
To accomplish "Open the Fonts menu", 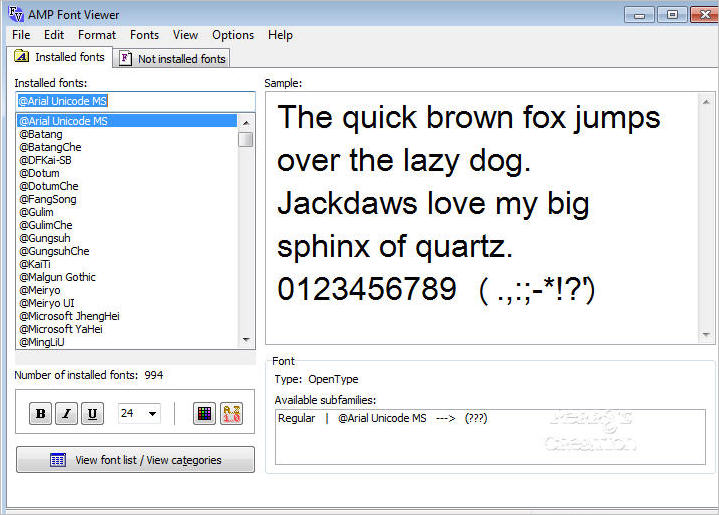I will (x=144, y=35).
